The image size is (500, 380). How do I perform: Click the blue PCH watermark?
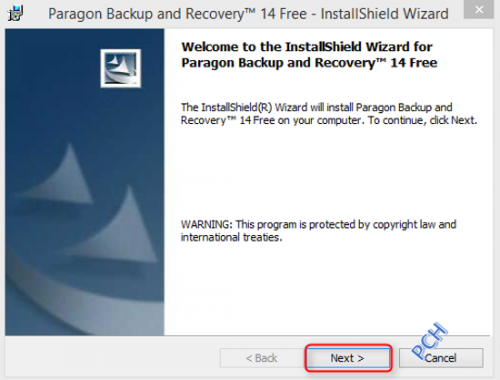(x=429, y=341)
